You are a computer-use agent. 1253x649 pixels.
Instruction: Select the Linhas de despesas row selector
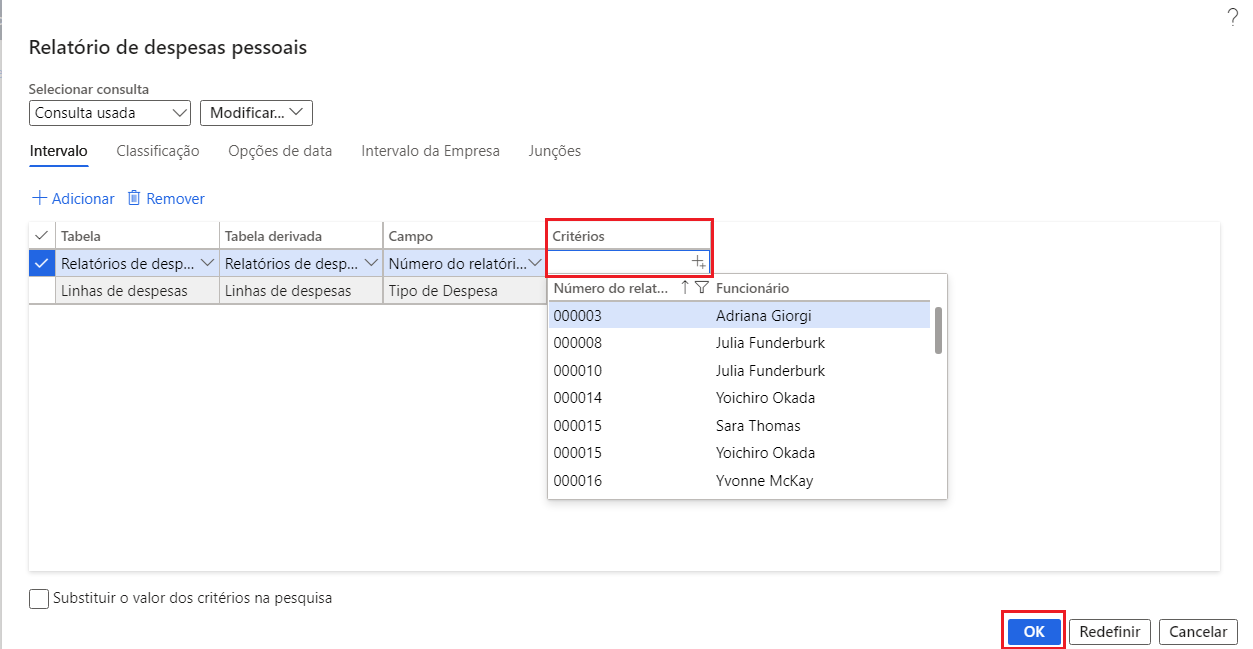pos(41,290)
